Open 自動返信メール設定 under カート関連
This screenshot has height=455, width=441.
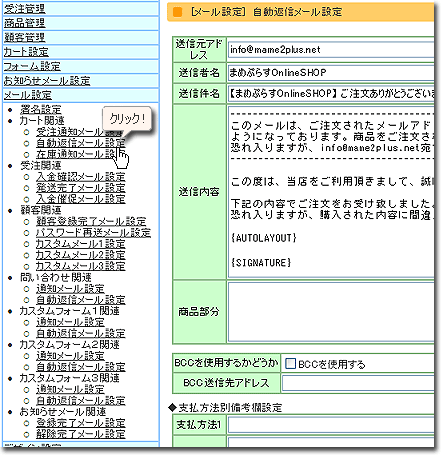click(81, 143)
